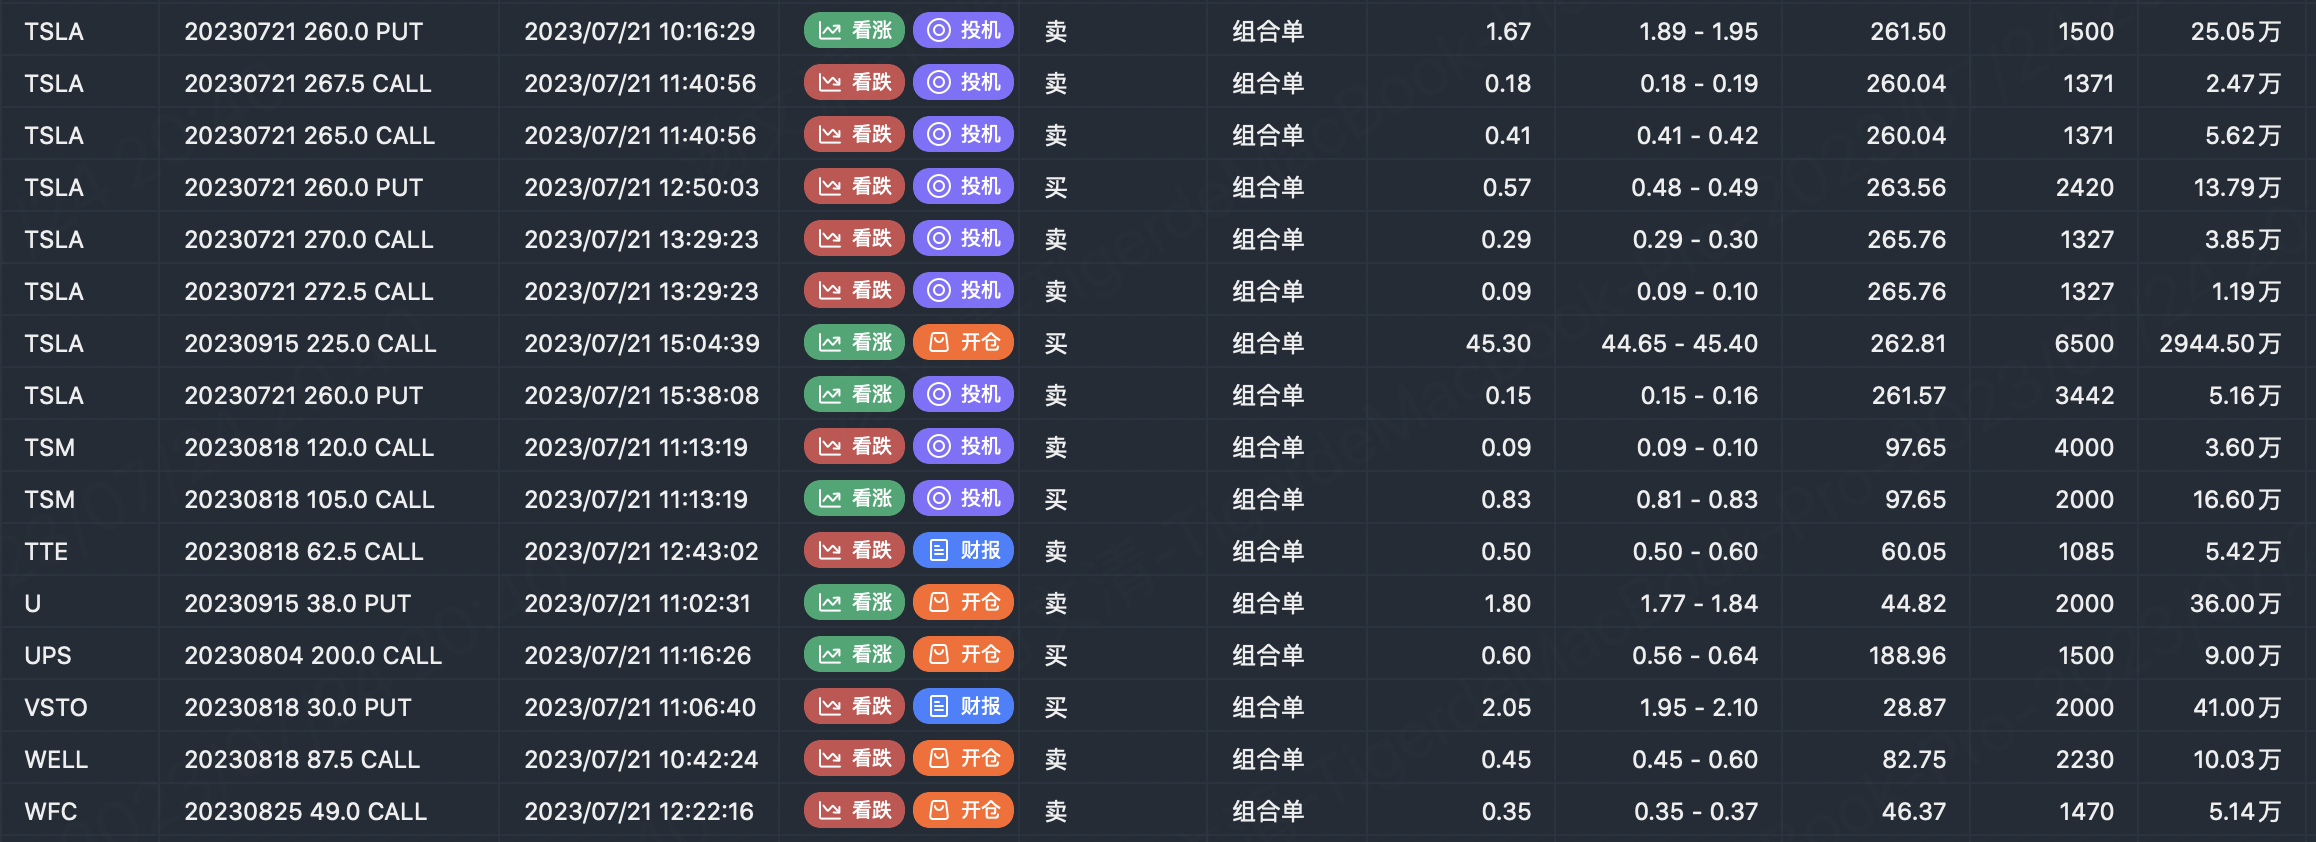Select the bid-ask range '1.89 - 1.95'

[x=1699, y=31]
